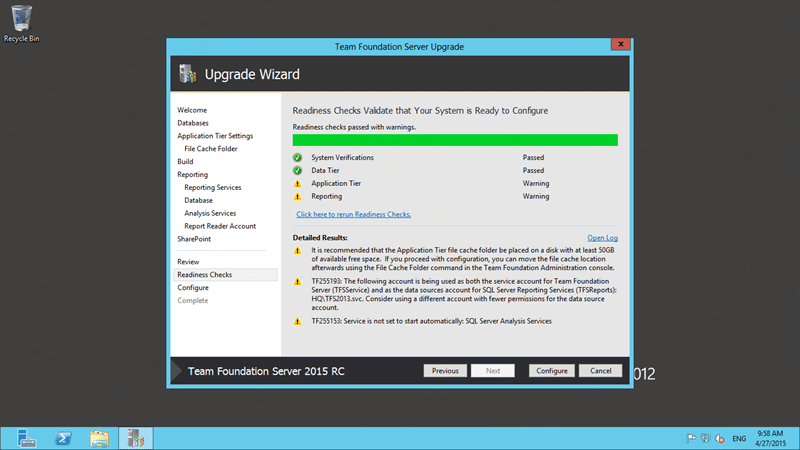The height and width of the screenshot is (450, 800).
Task: Select the Readiness Checks step
Action: [225, 274]
